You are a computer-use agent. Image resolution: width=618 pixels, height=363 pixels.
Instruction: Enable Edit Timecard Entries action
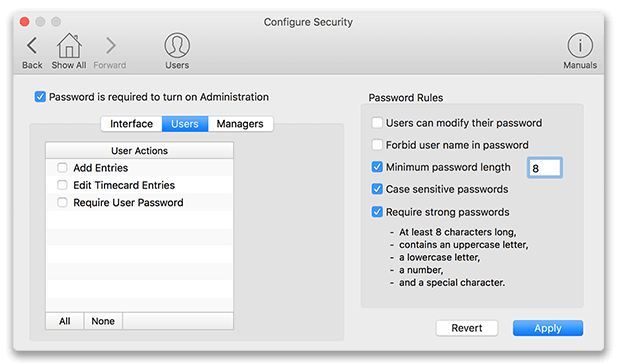[62, 185]
